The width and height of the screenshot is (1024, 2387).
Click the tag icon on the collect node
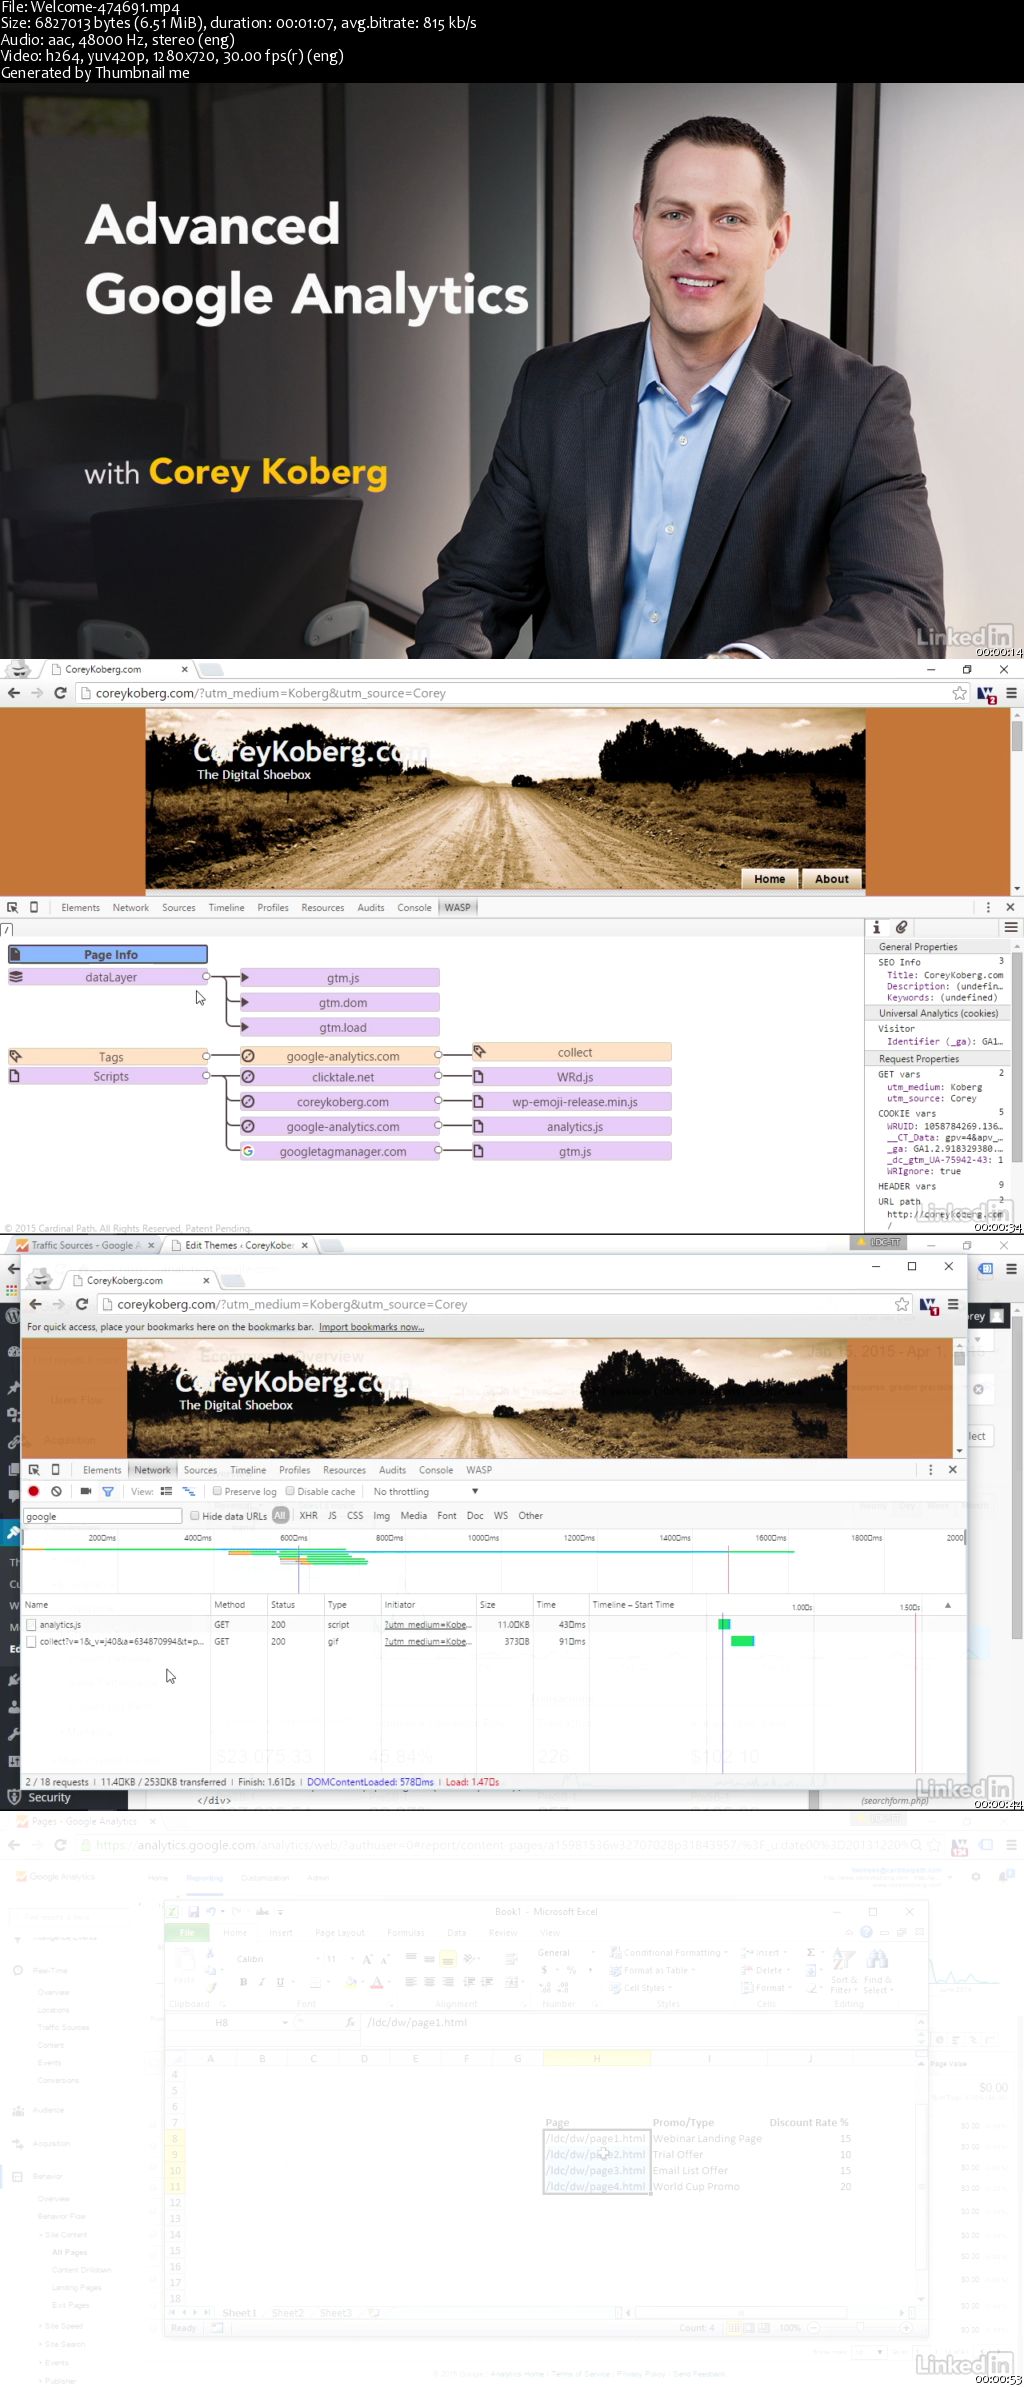coord(479,1051)
